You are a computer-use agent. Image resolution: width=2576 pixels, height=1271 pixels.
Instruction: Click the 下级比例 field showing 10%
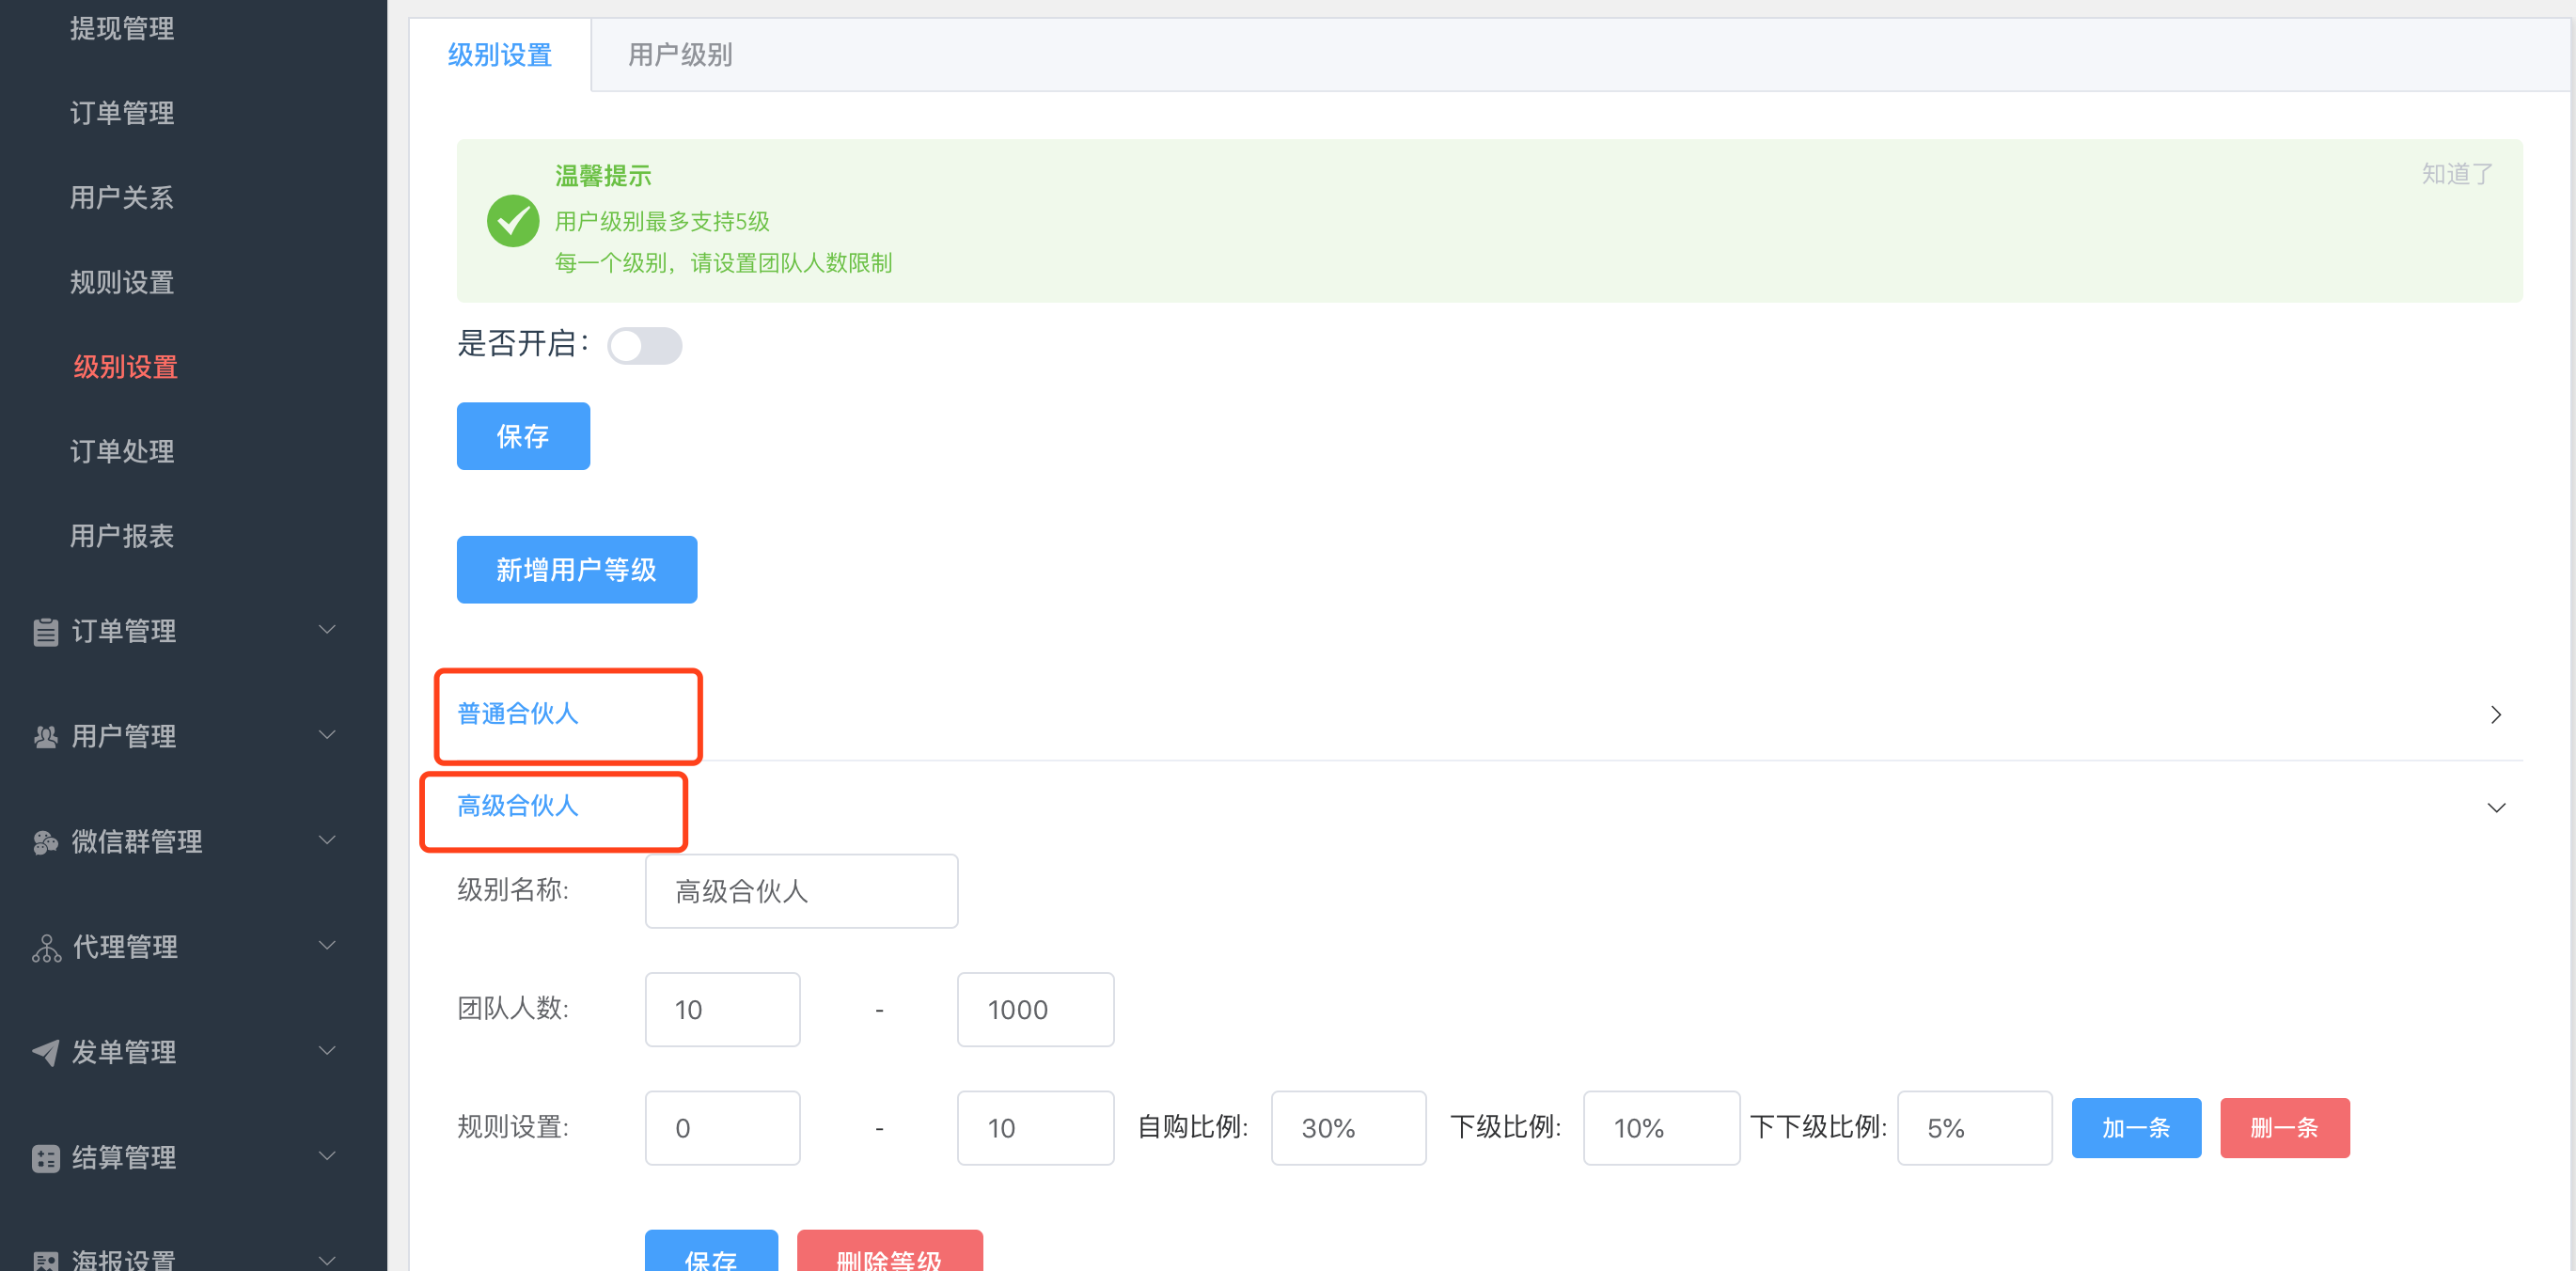[x=1661, y=1128]
